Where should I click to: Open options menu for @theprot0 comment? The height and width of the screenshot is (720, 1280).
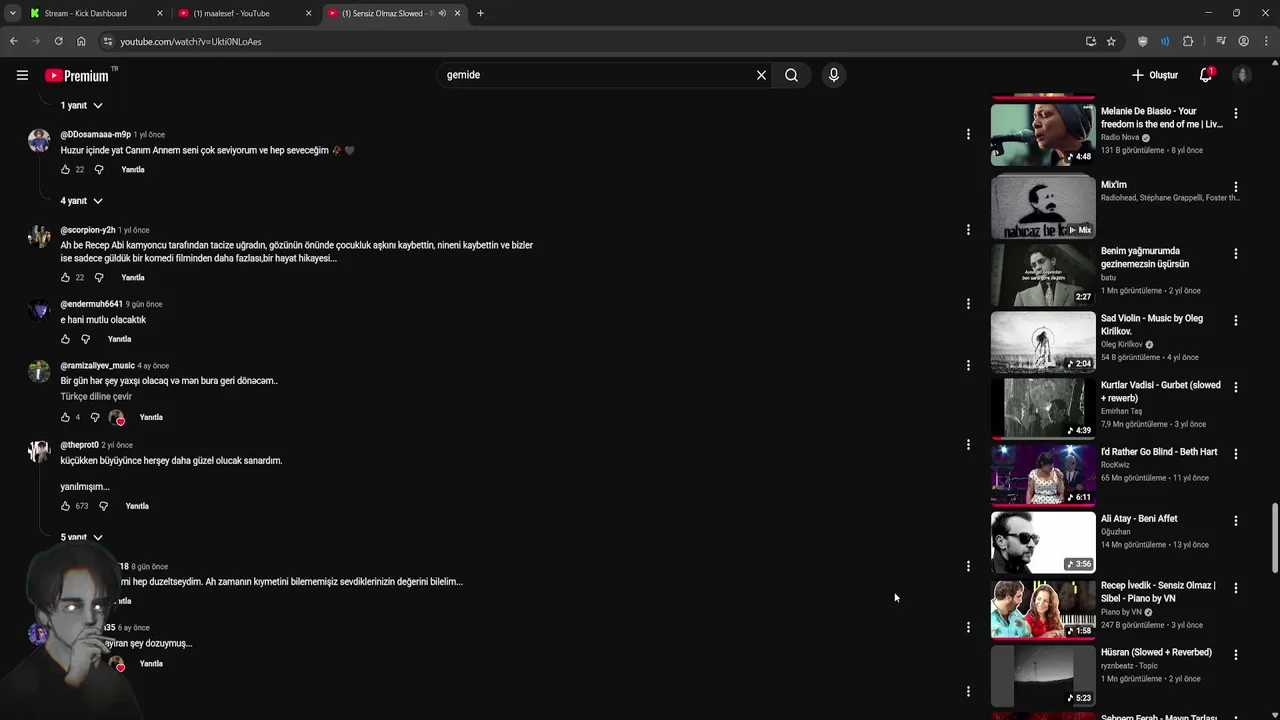pyautogui.click(x=967, y=445)
